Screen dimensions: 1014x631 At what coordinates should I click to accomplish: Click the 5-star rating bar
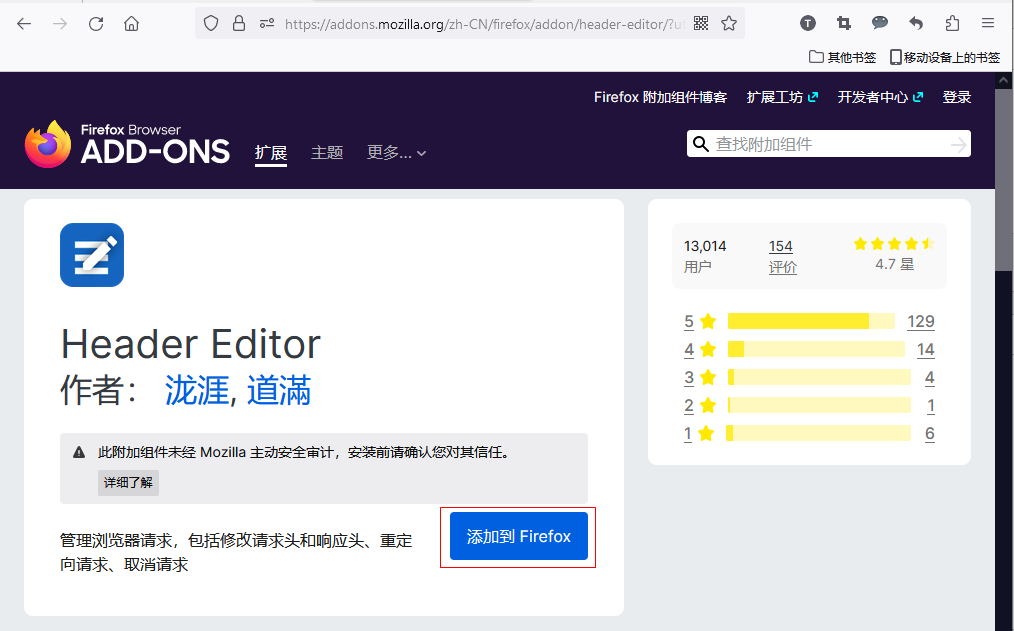pyautogui.click(x=811, y=321)
